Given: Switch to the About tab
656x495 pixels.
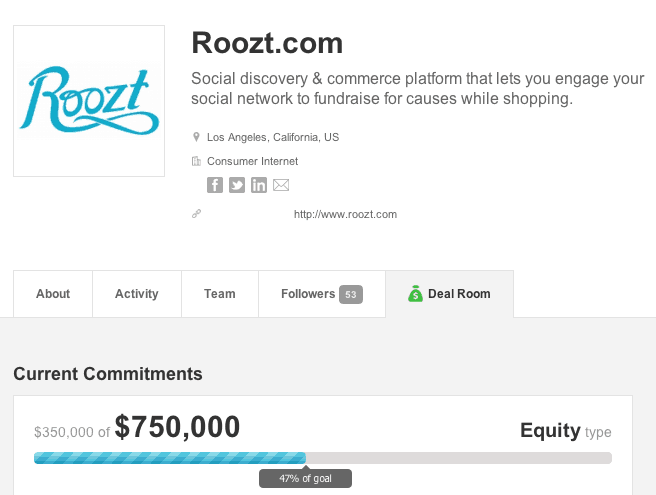Looking at the screenshot, I should pyautogui.click(x=53, y=294).
